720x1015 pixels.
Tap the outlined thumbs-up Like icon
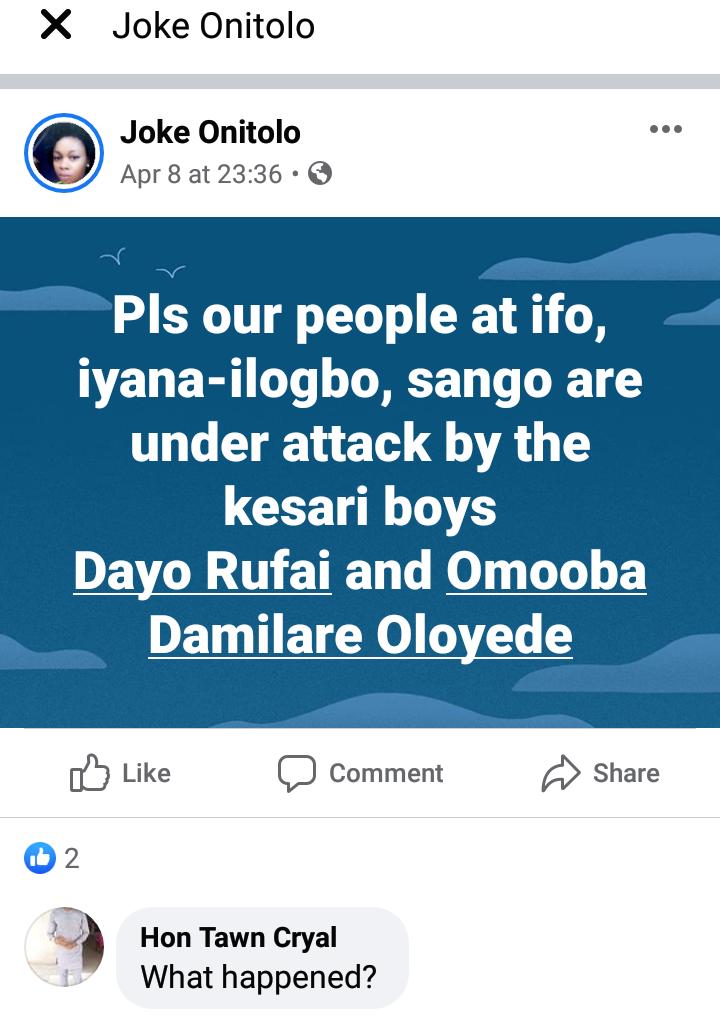tap(90, 773)
